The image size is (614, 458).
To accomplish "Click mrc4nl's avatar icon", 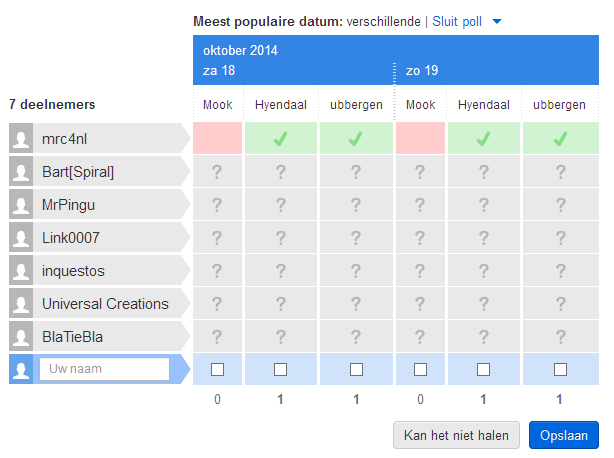I will [21, 139].
